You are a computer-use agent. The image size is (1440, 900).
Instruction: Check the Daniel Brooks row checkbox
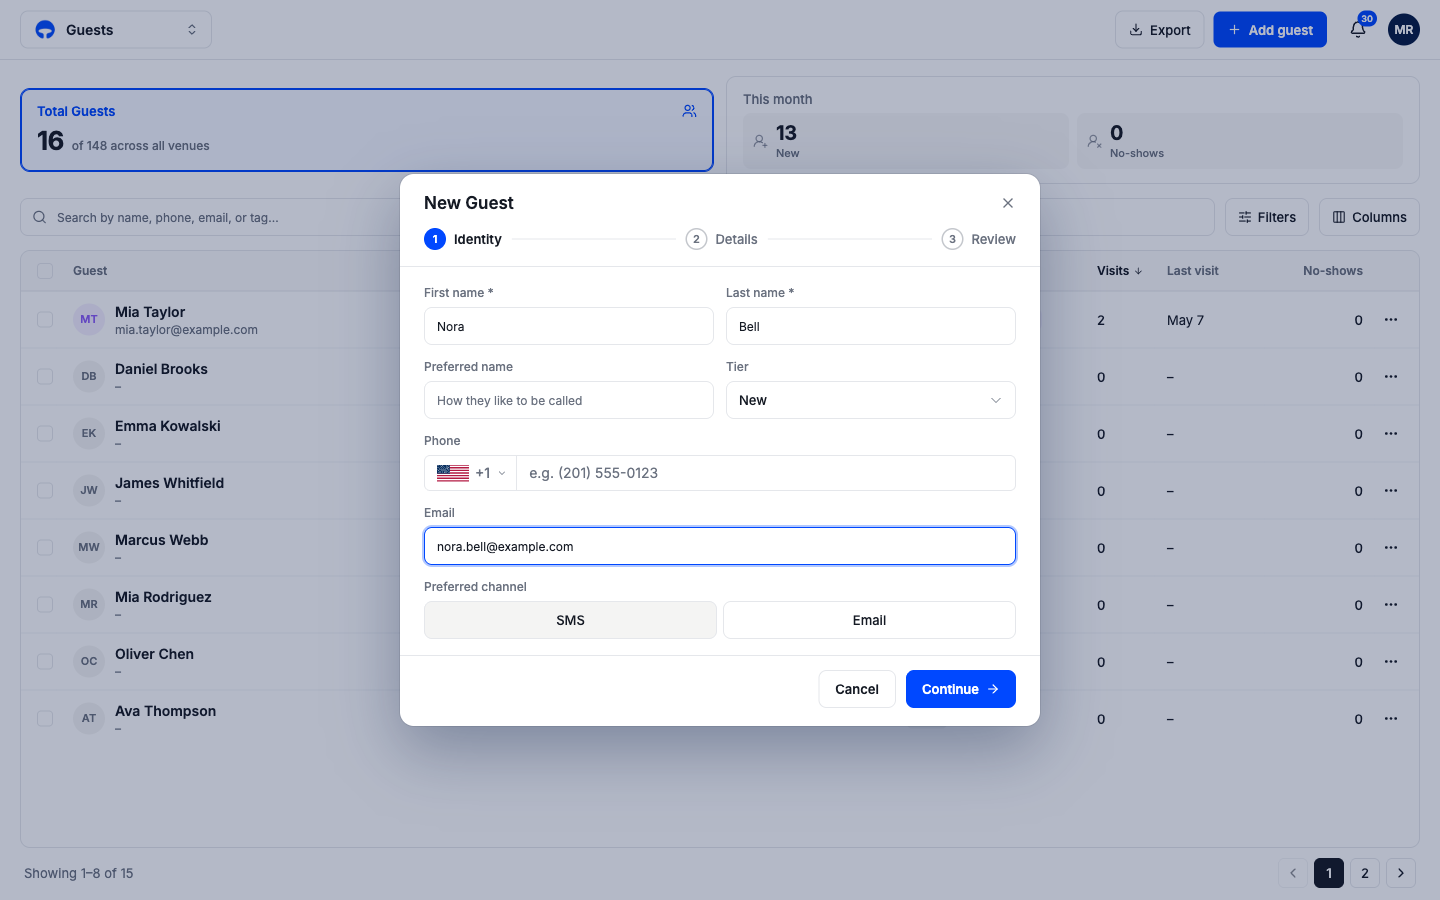[45, 377]
